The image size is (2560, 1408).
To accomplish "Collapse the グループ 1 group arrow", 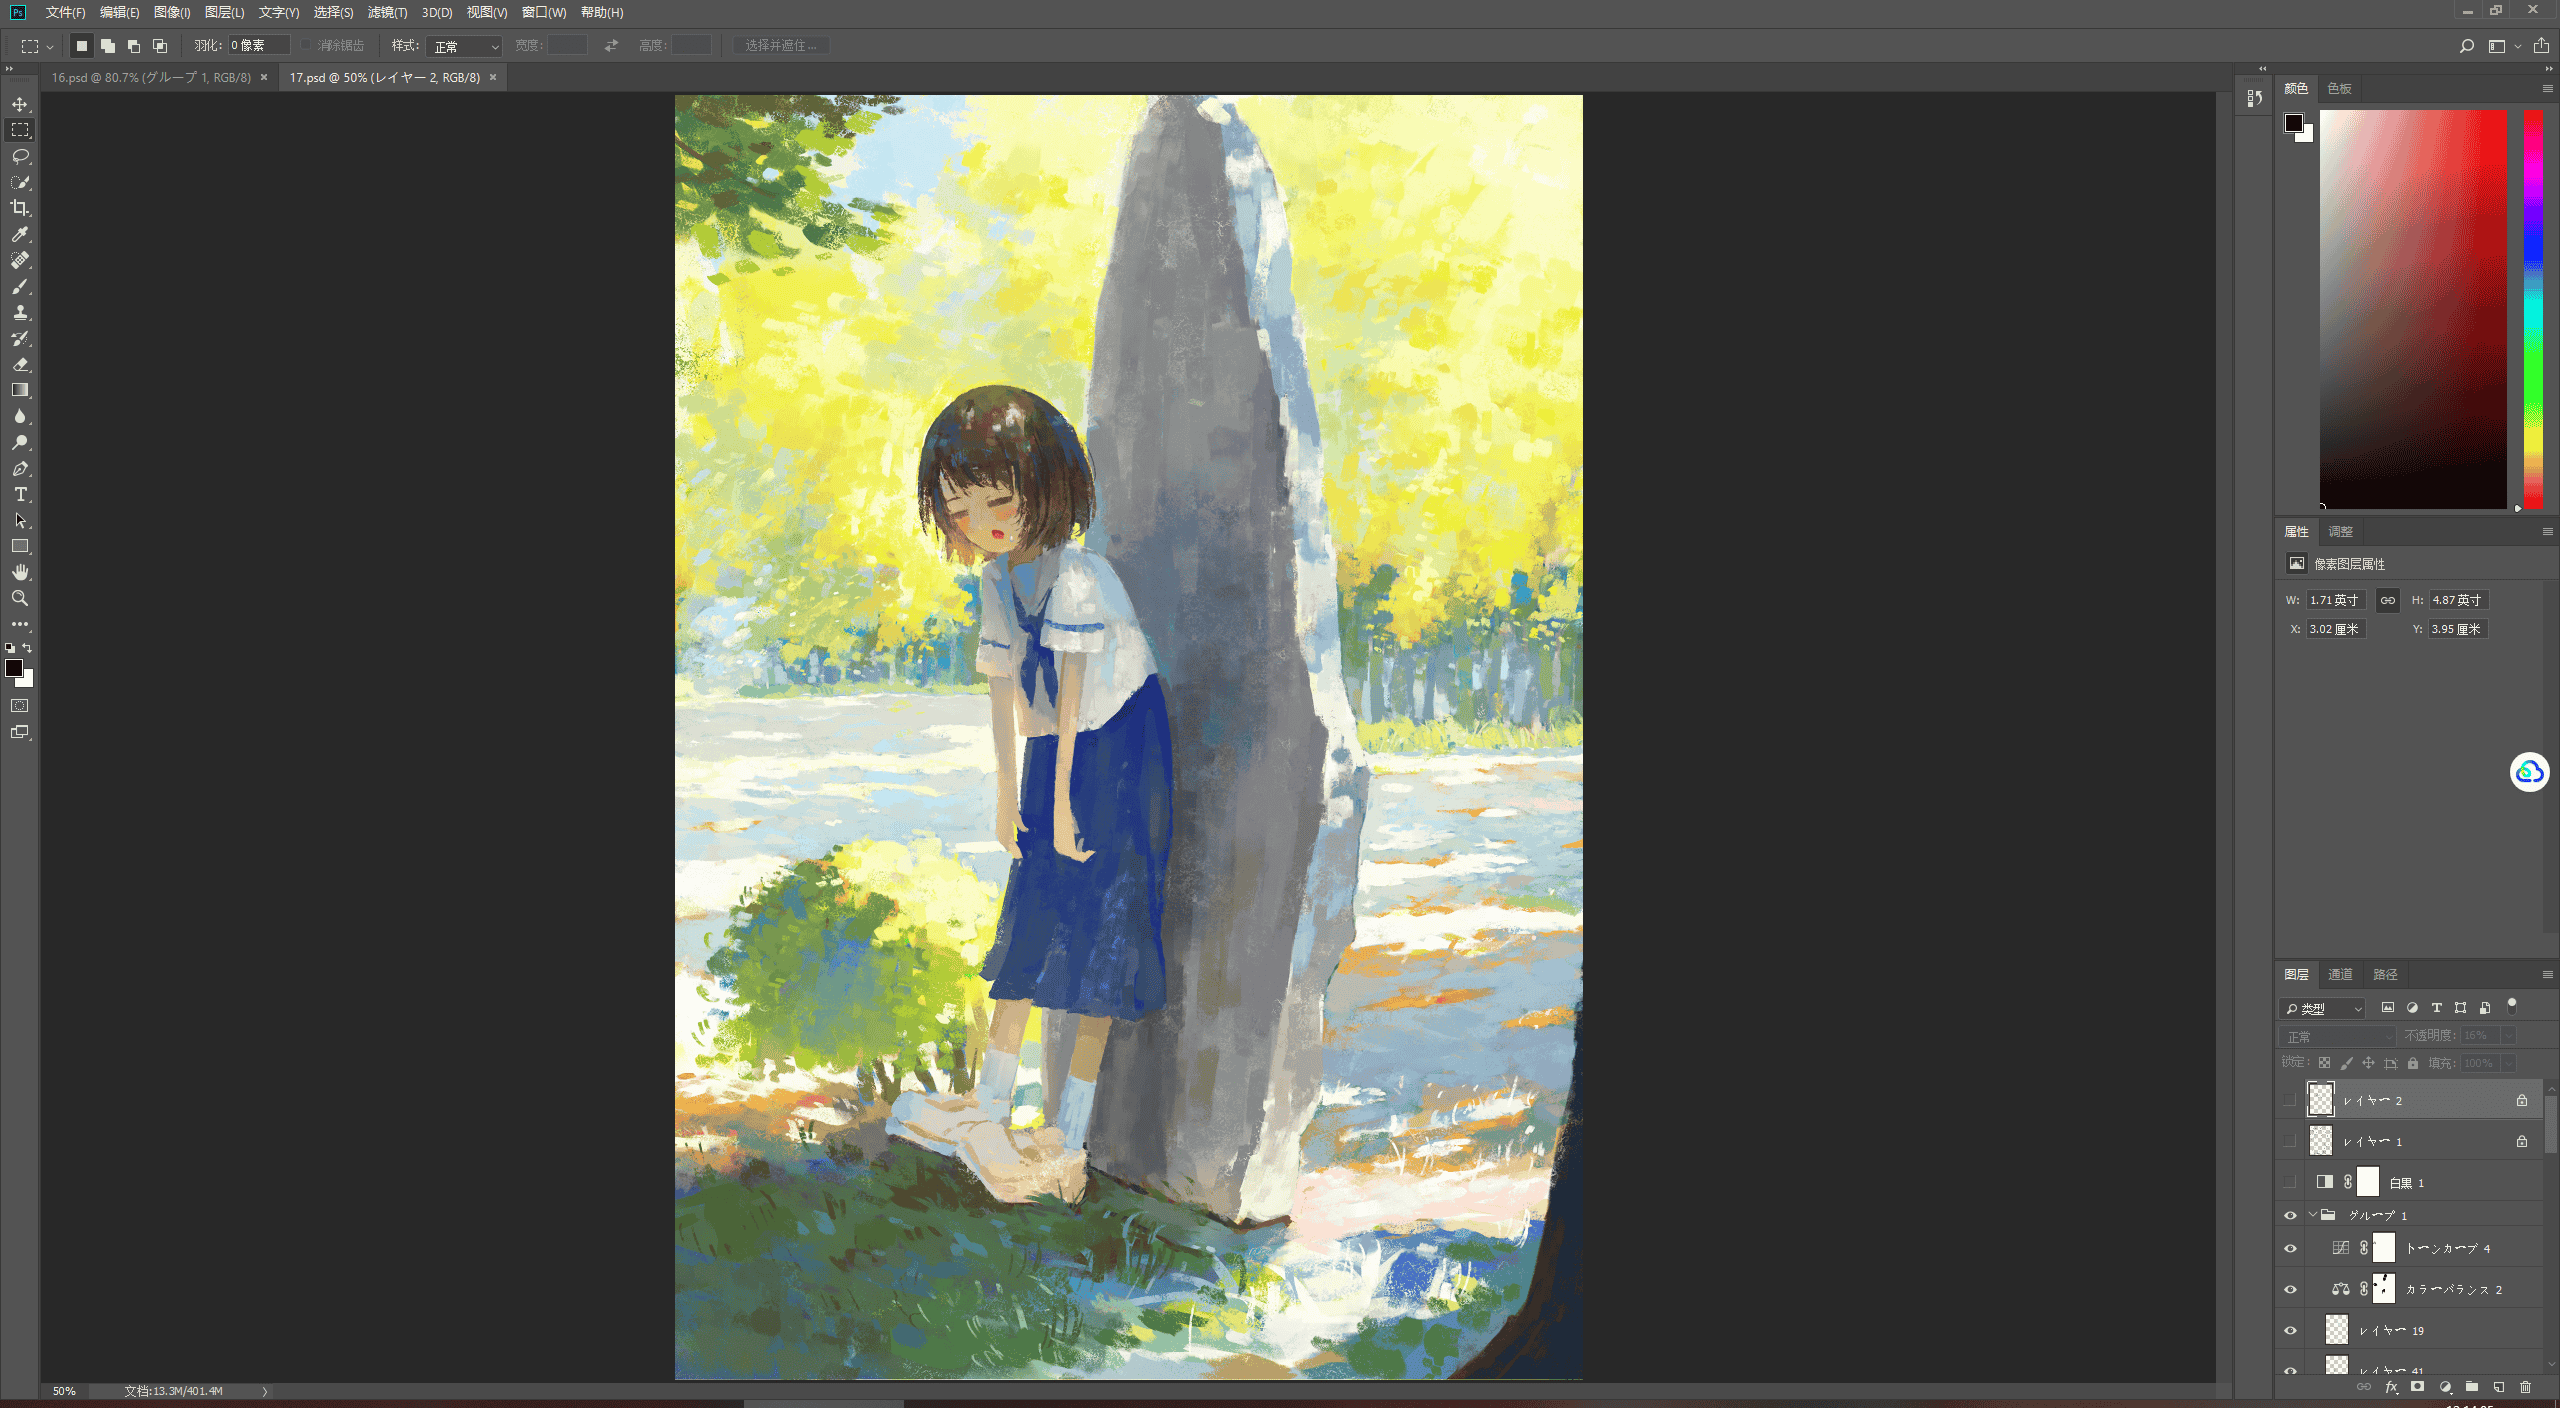I will (x=2312, y=1215).
